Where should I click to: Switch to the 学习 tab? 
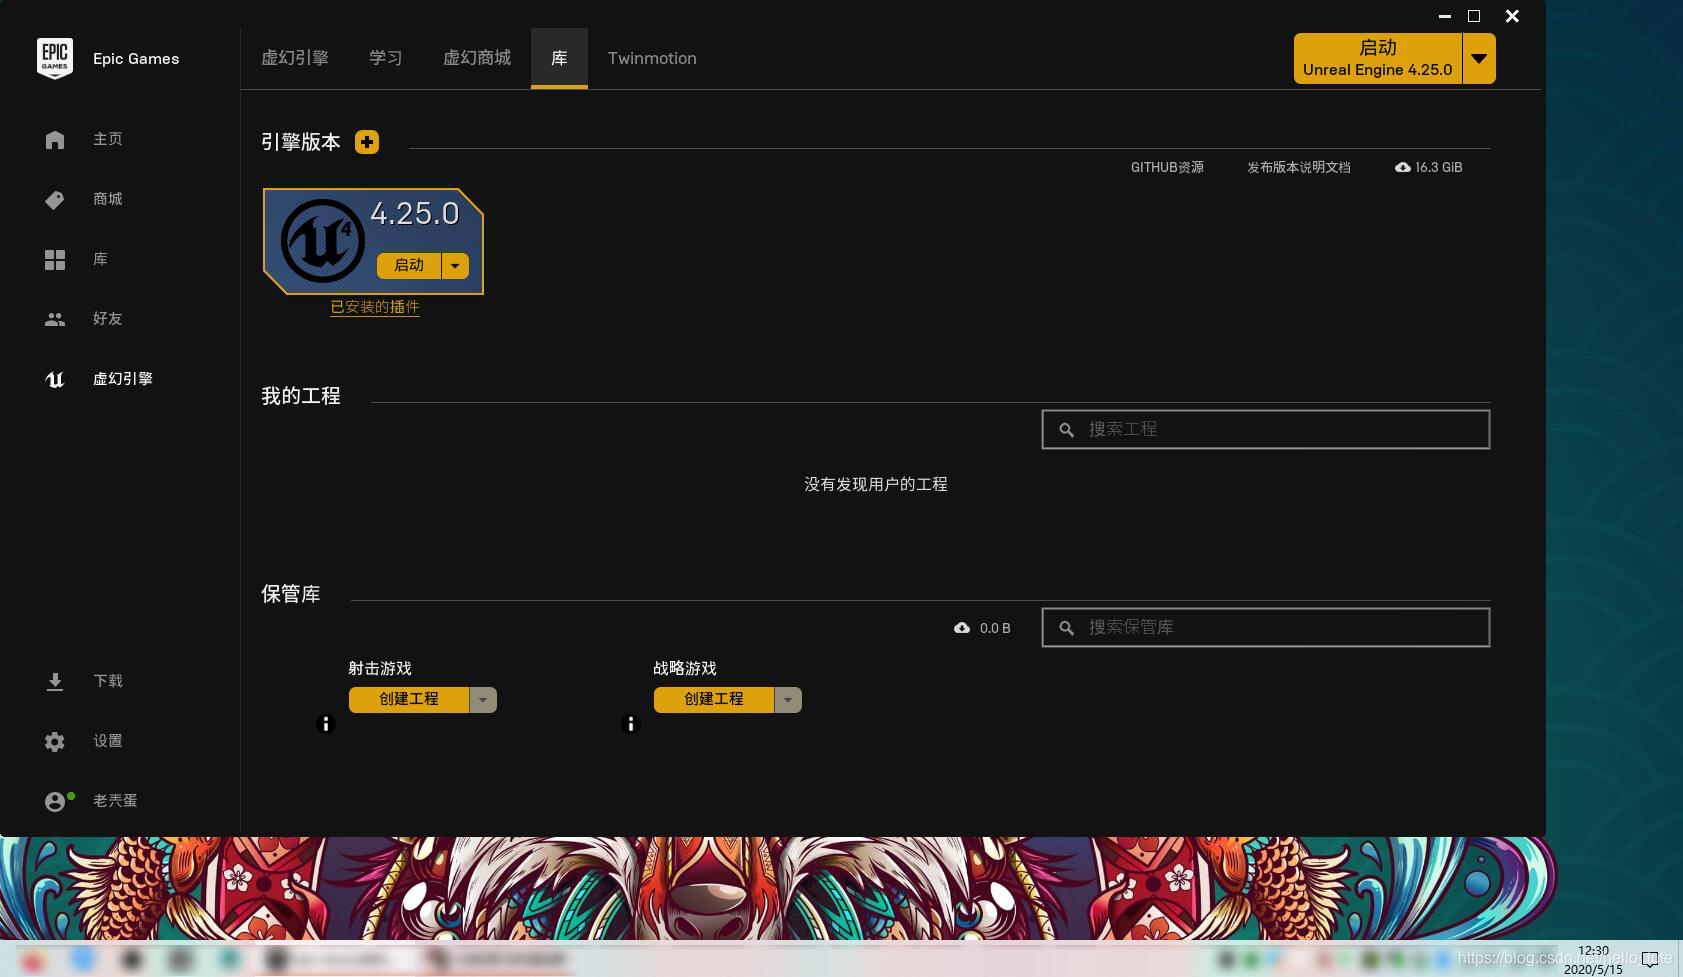point(385,58)
